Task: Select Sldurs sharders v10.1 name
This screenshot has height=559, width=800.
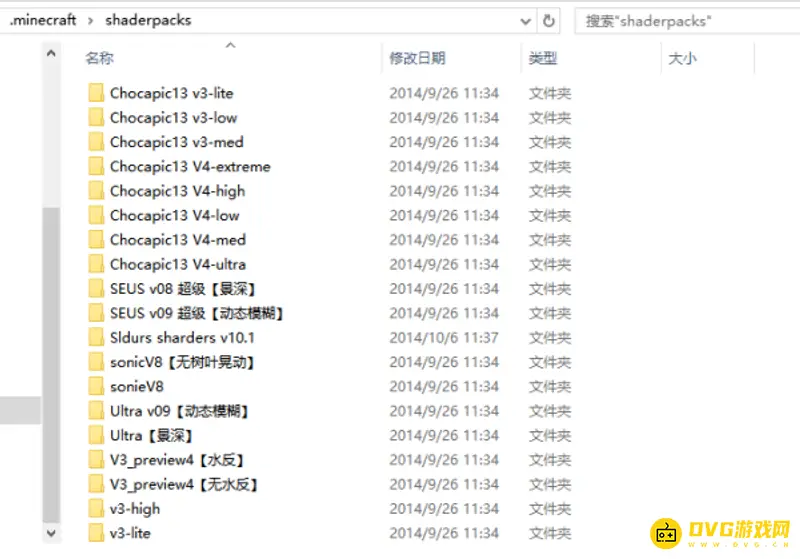Action: (182, 338)
